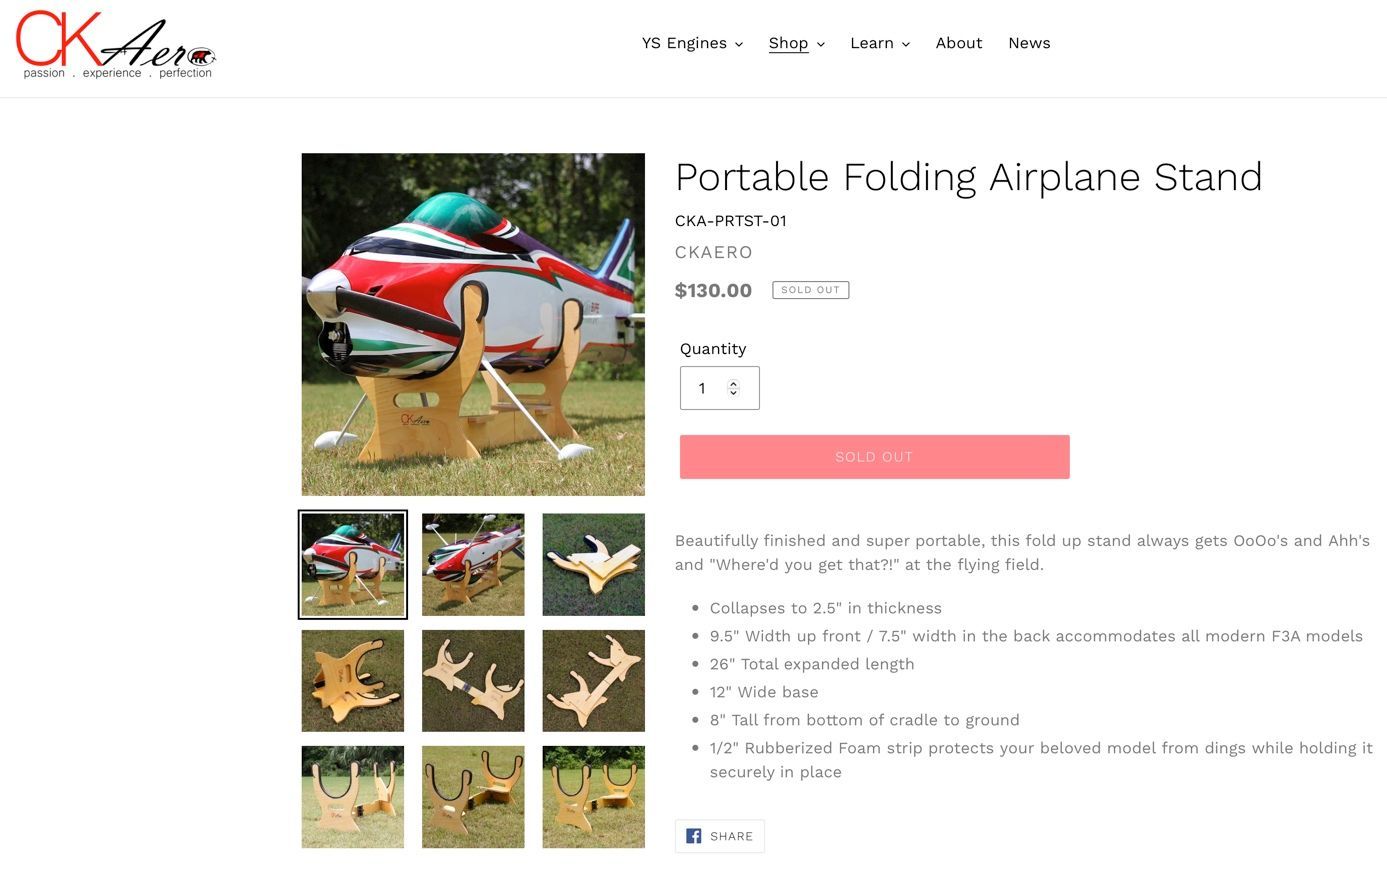Select the first thumbnail of plane on stand
The height and width of the screenshot is (882, 1387).
coord(353,565)
